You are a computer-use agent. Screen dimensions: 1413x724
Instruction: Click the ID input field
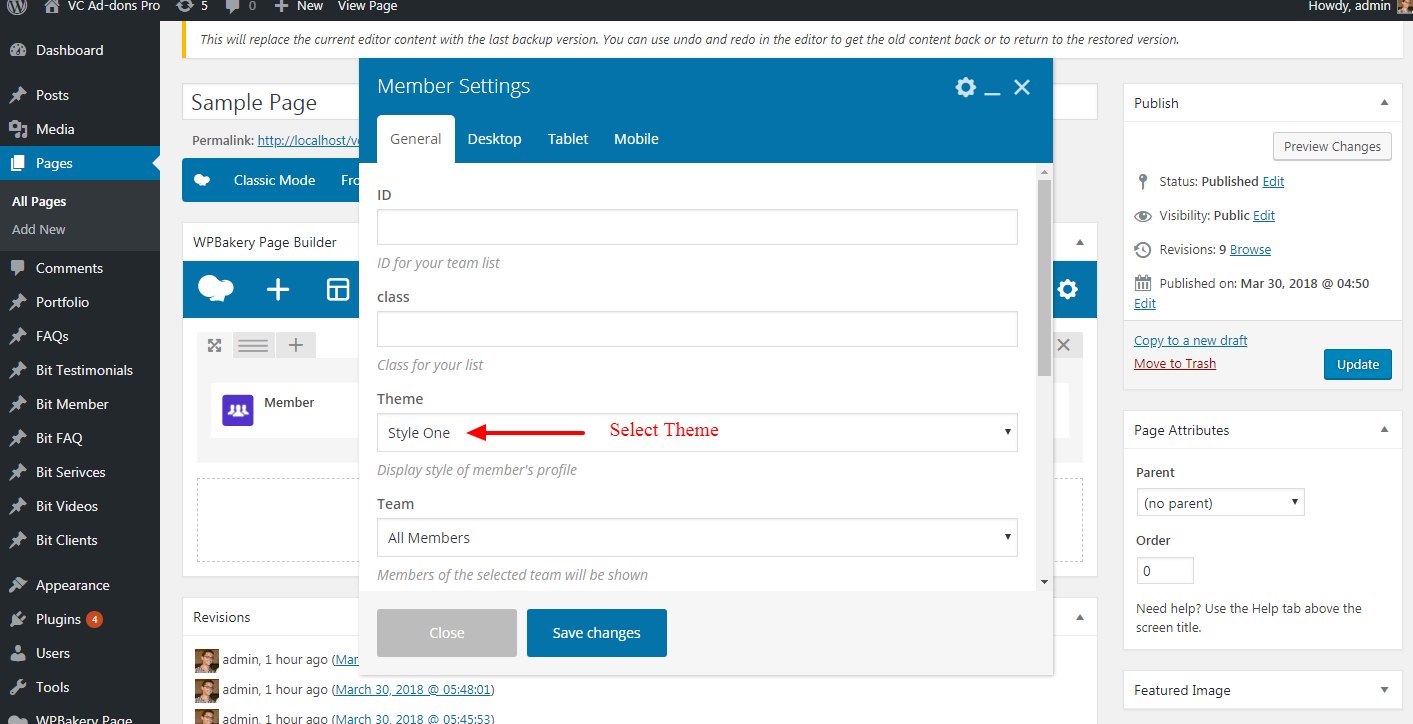click(x=696, y=227)
